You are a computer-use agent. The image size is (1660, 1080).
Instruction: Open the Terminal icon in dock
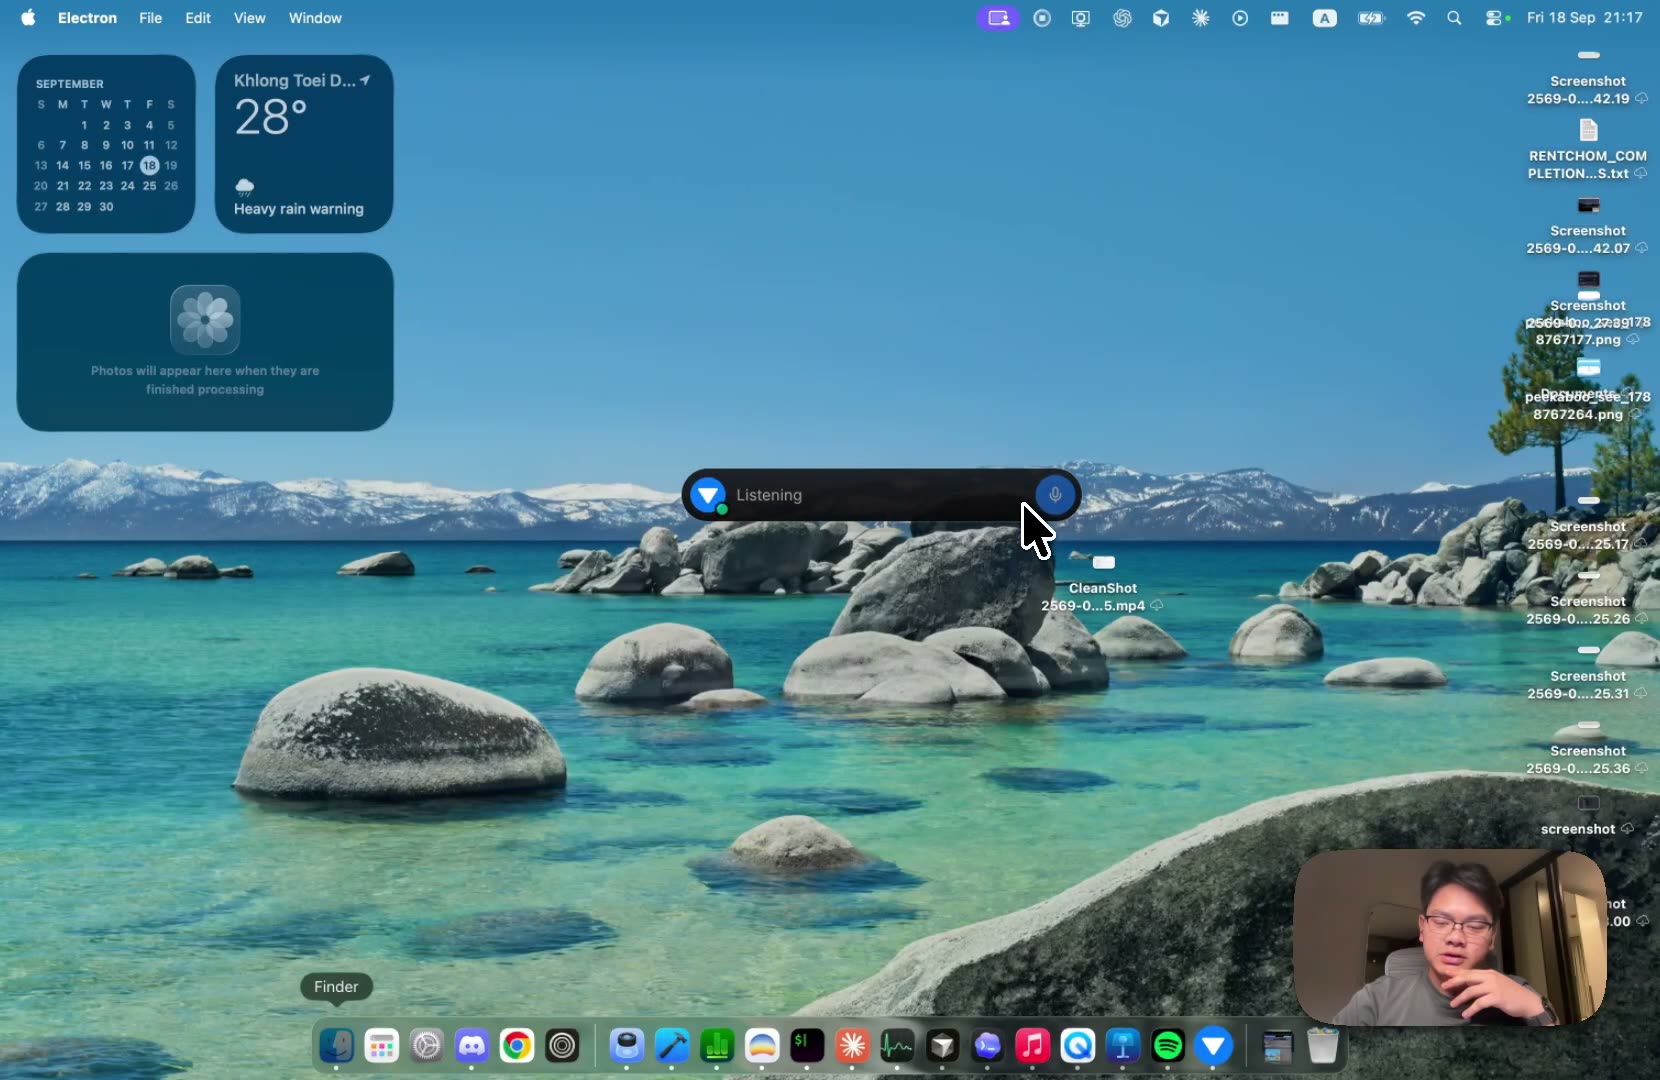(807, 1046)
